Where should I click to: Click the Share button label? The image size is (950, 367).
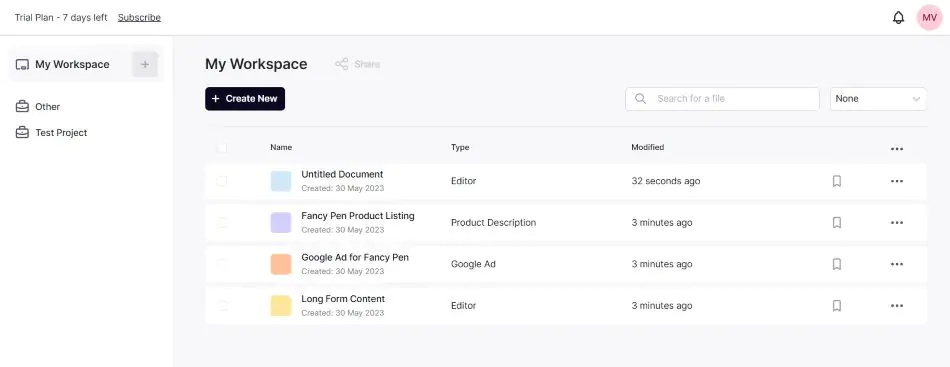[367, 64]
